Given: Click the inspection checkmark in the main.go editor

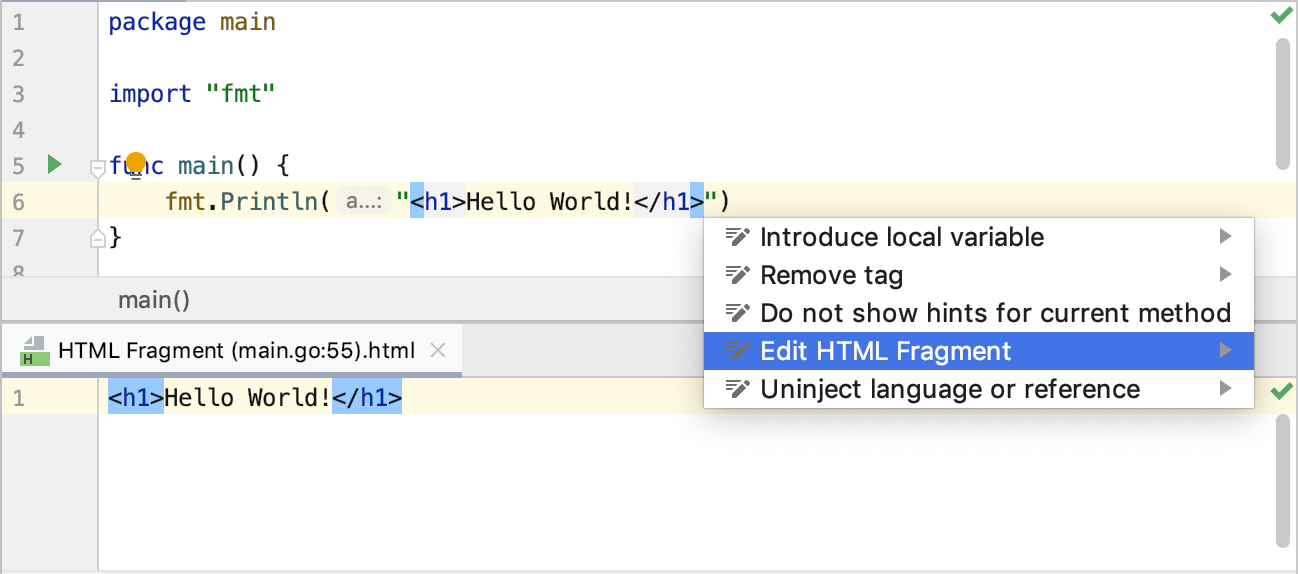Looking at the screenshot, I should 1280,16.
